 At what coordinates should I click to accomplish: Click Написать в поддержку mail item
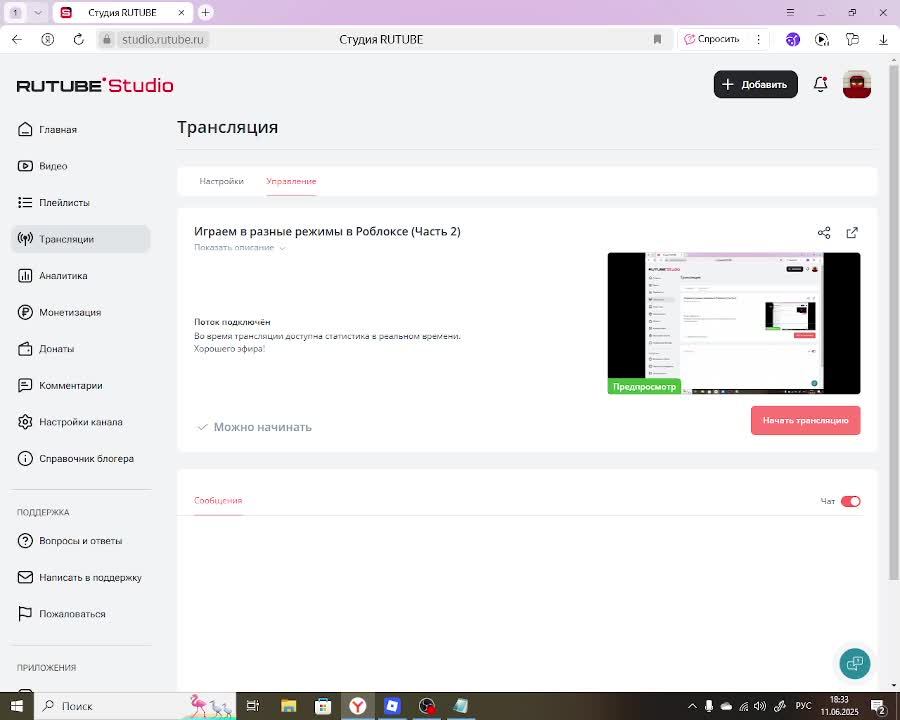(79, 578)
